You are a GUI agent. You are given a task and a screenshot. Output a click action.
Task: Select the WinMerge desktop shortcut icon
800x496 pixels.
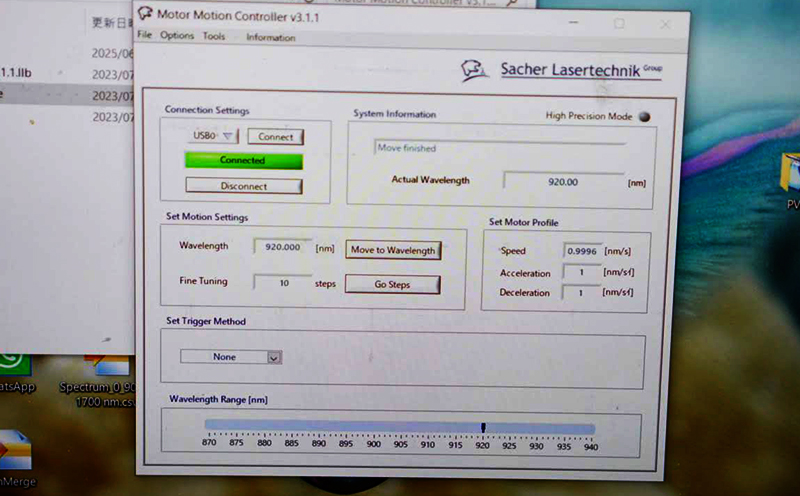(x=14, y=451)
